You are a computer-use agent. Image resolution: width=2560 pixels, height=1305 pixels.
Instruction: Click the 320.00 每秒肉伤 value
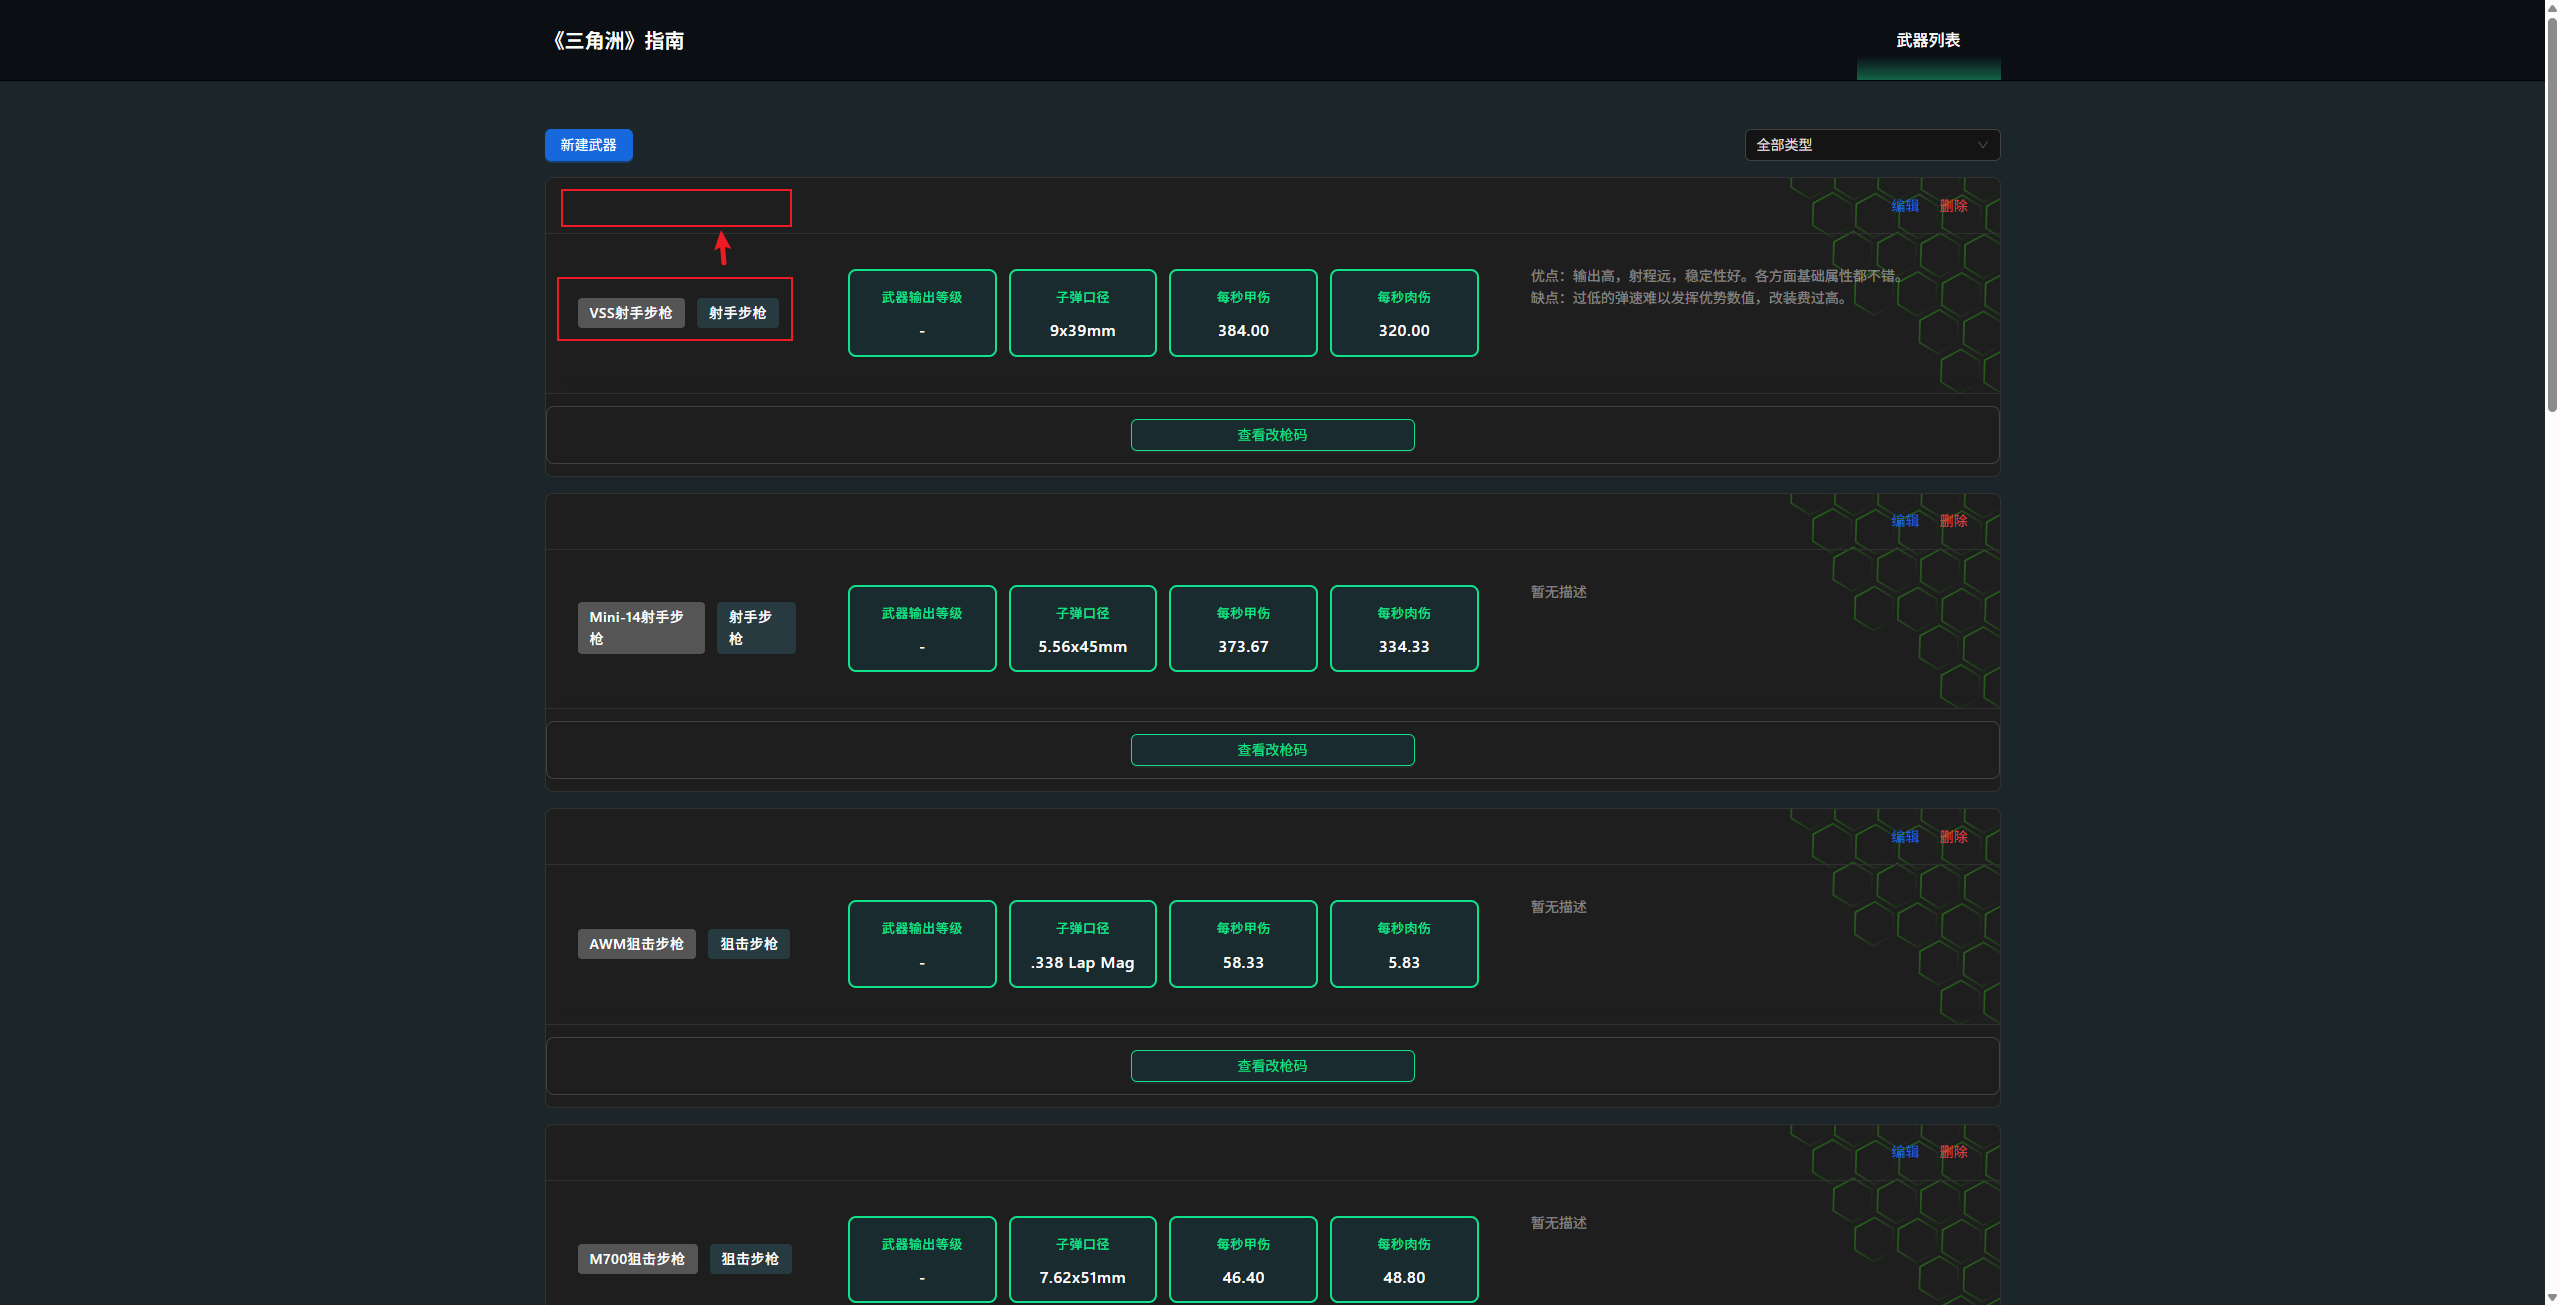click(x=1404, y=330)
